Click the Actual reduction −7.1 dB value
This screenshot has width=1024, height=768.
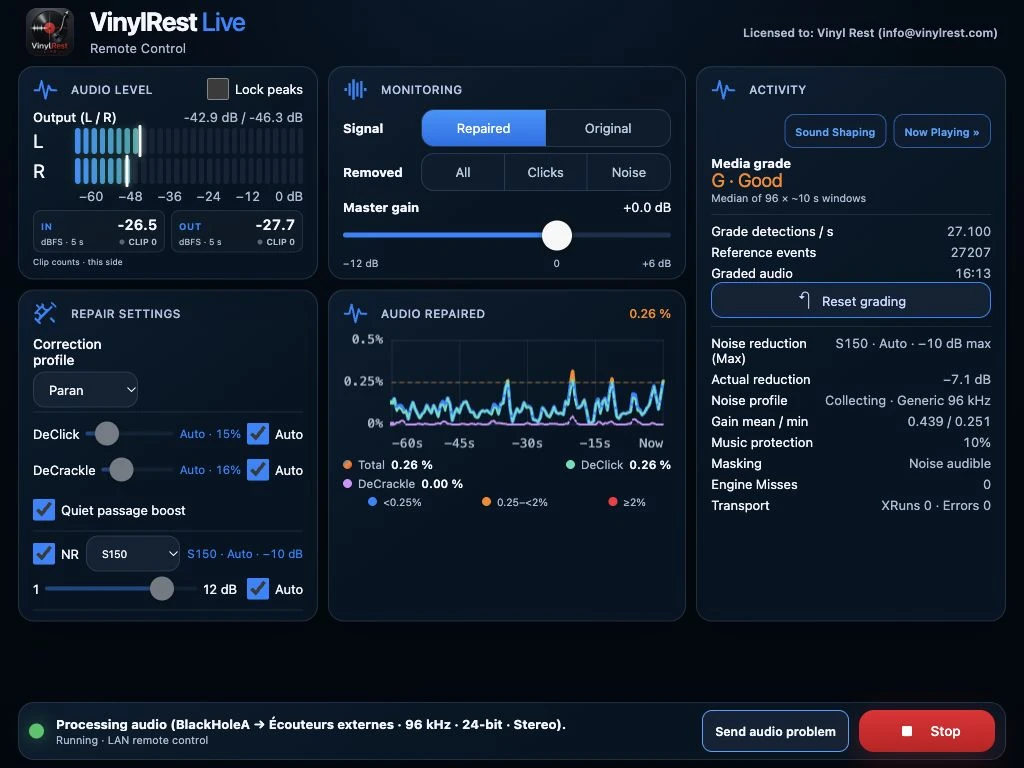(x=967, y=379)
